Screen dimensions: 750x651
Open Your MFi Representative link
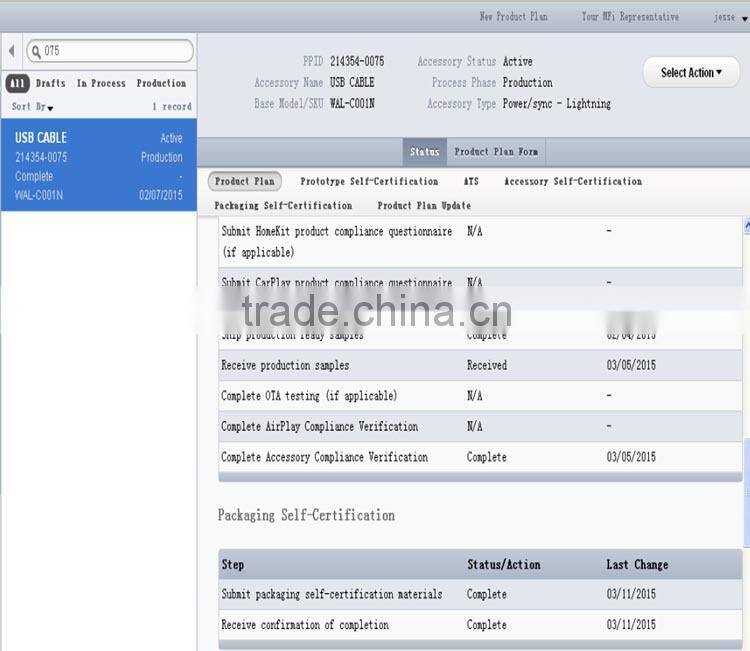630,17
